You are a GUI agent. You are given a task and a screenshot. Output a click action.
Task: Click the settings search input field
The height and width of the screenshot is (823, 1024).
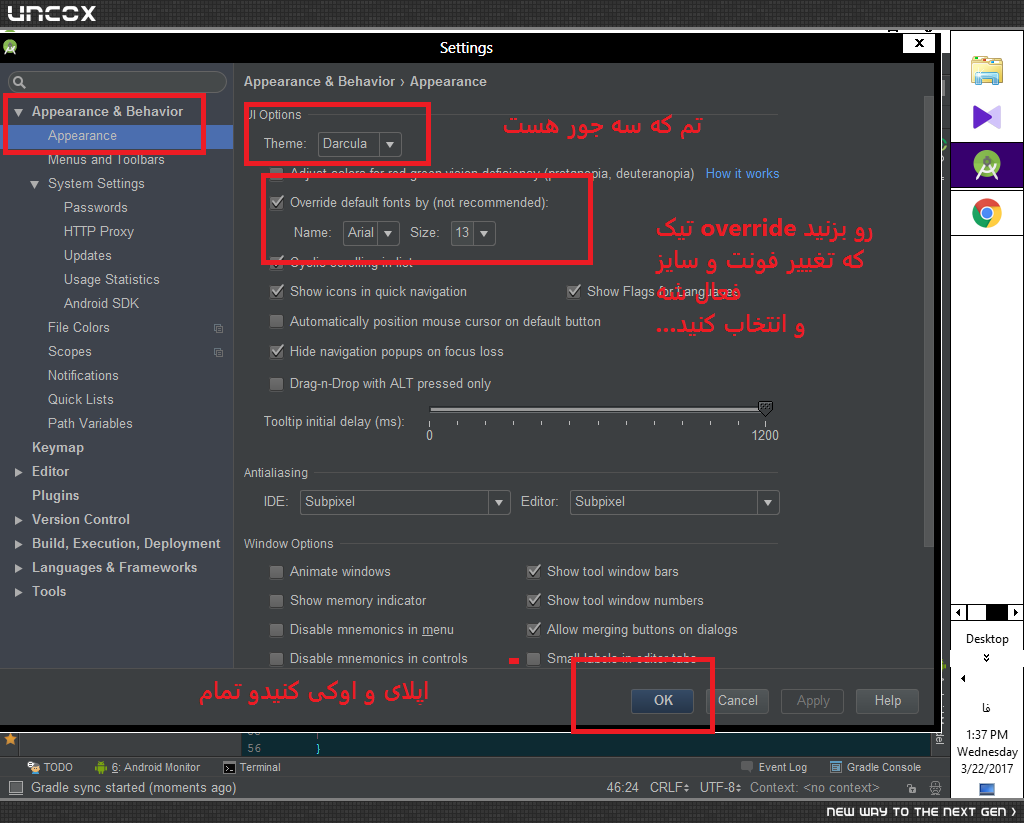(x=118, y=82)
